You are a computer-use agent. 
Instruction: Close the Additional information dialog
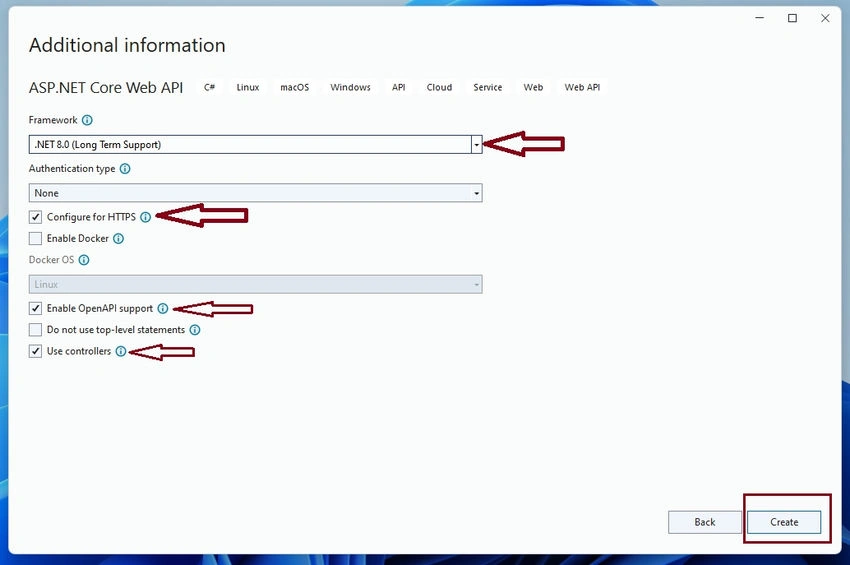tap(825, 18)
